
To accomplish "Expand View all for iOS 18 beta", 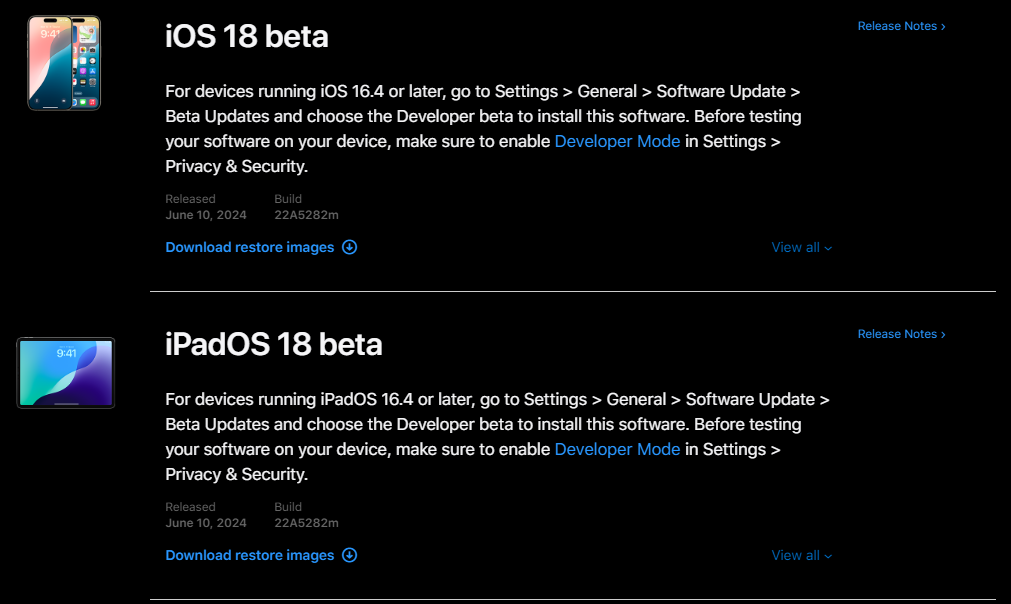I will pos(801,247).
